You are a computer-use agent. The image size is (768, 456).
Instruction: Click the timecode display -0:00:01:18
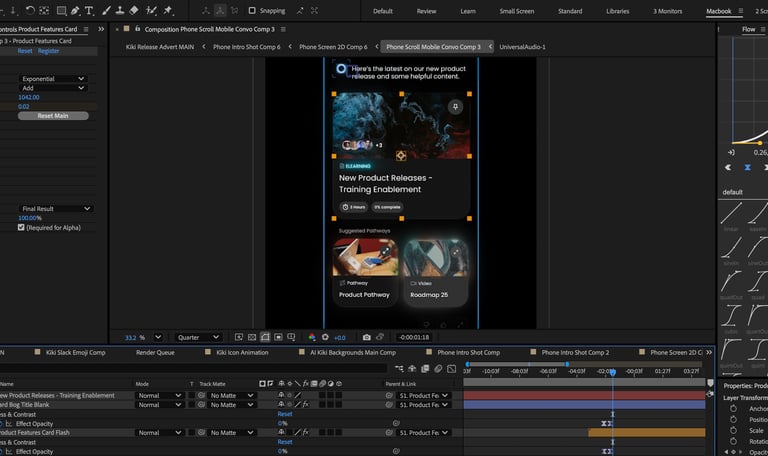pyautogui.click(x=414, y=338)
